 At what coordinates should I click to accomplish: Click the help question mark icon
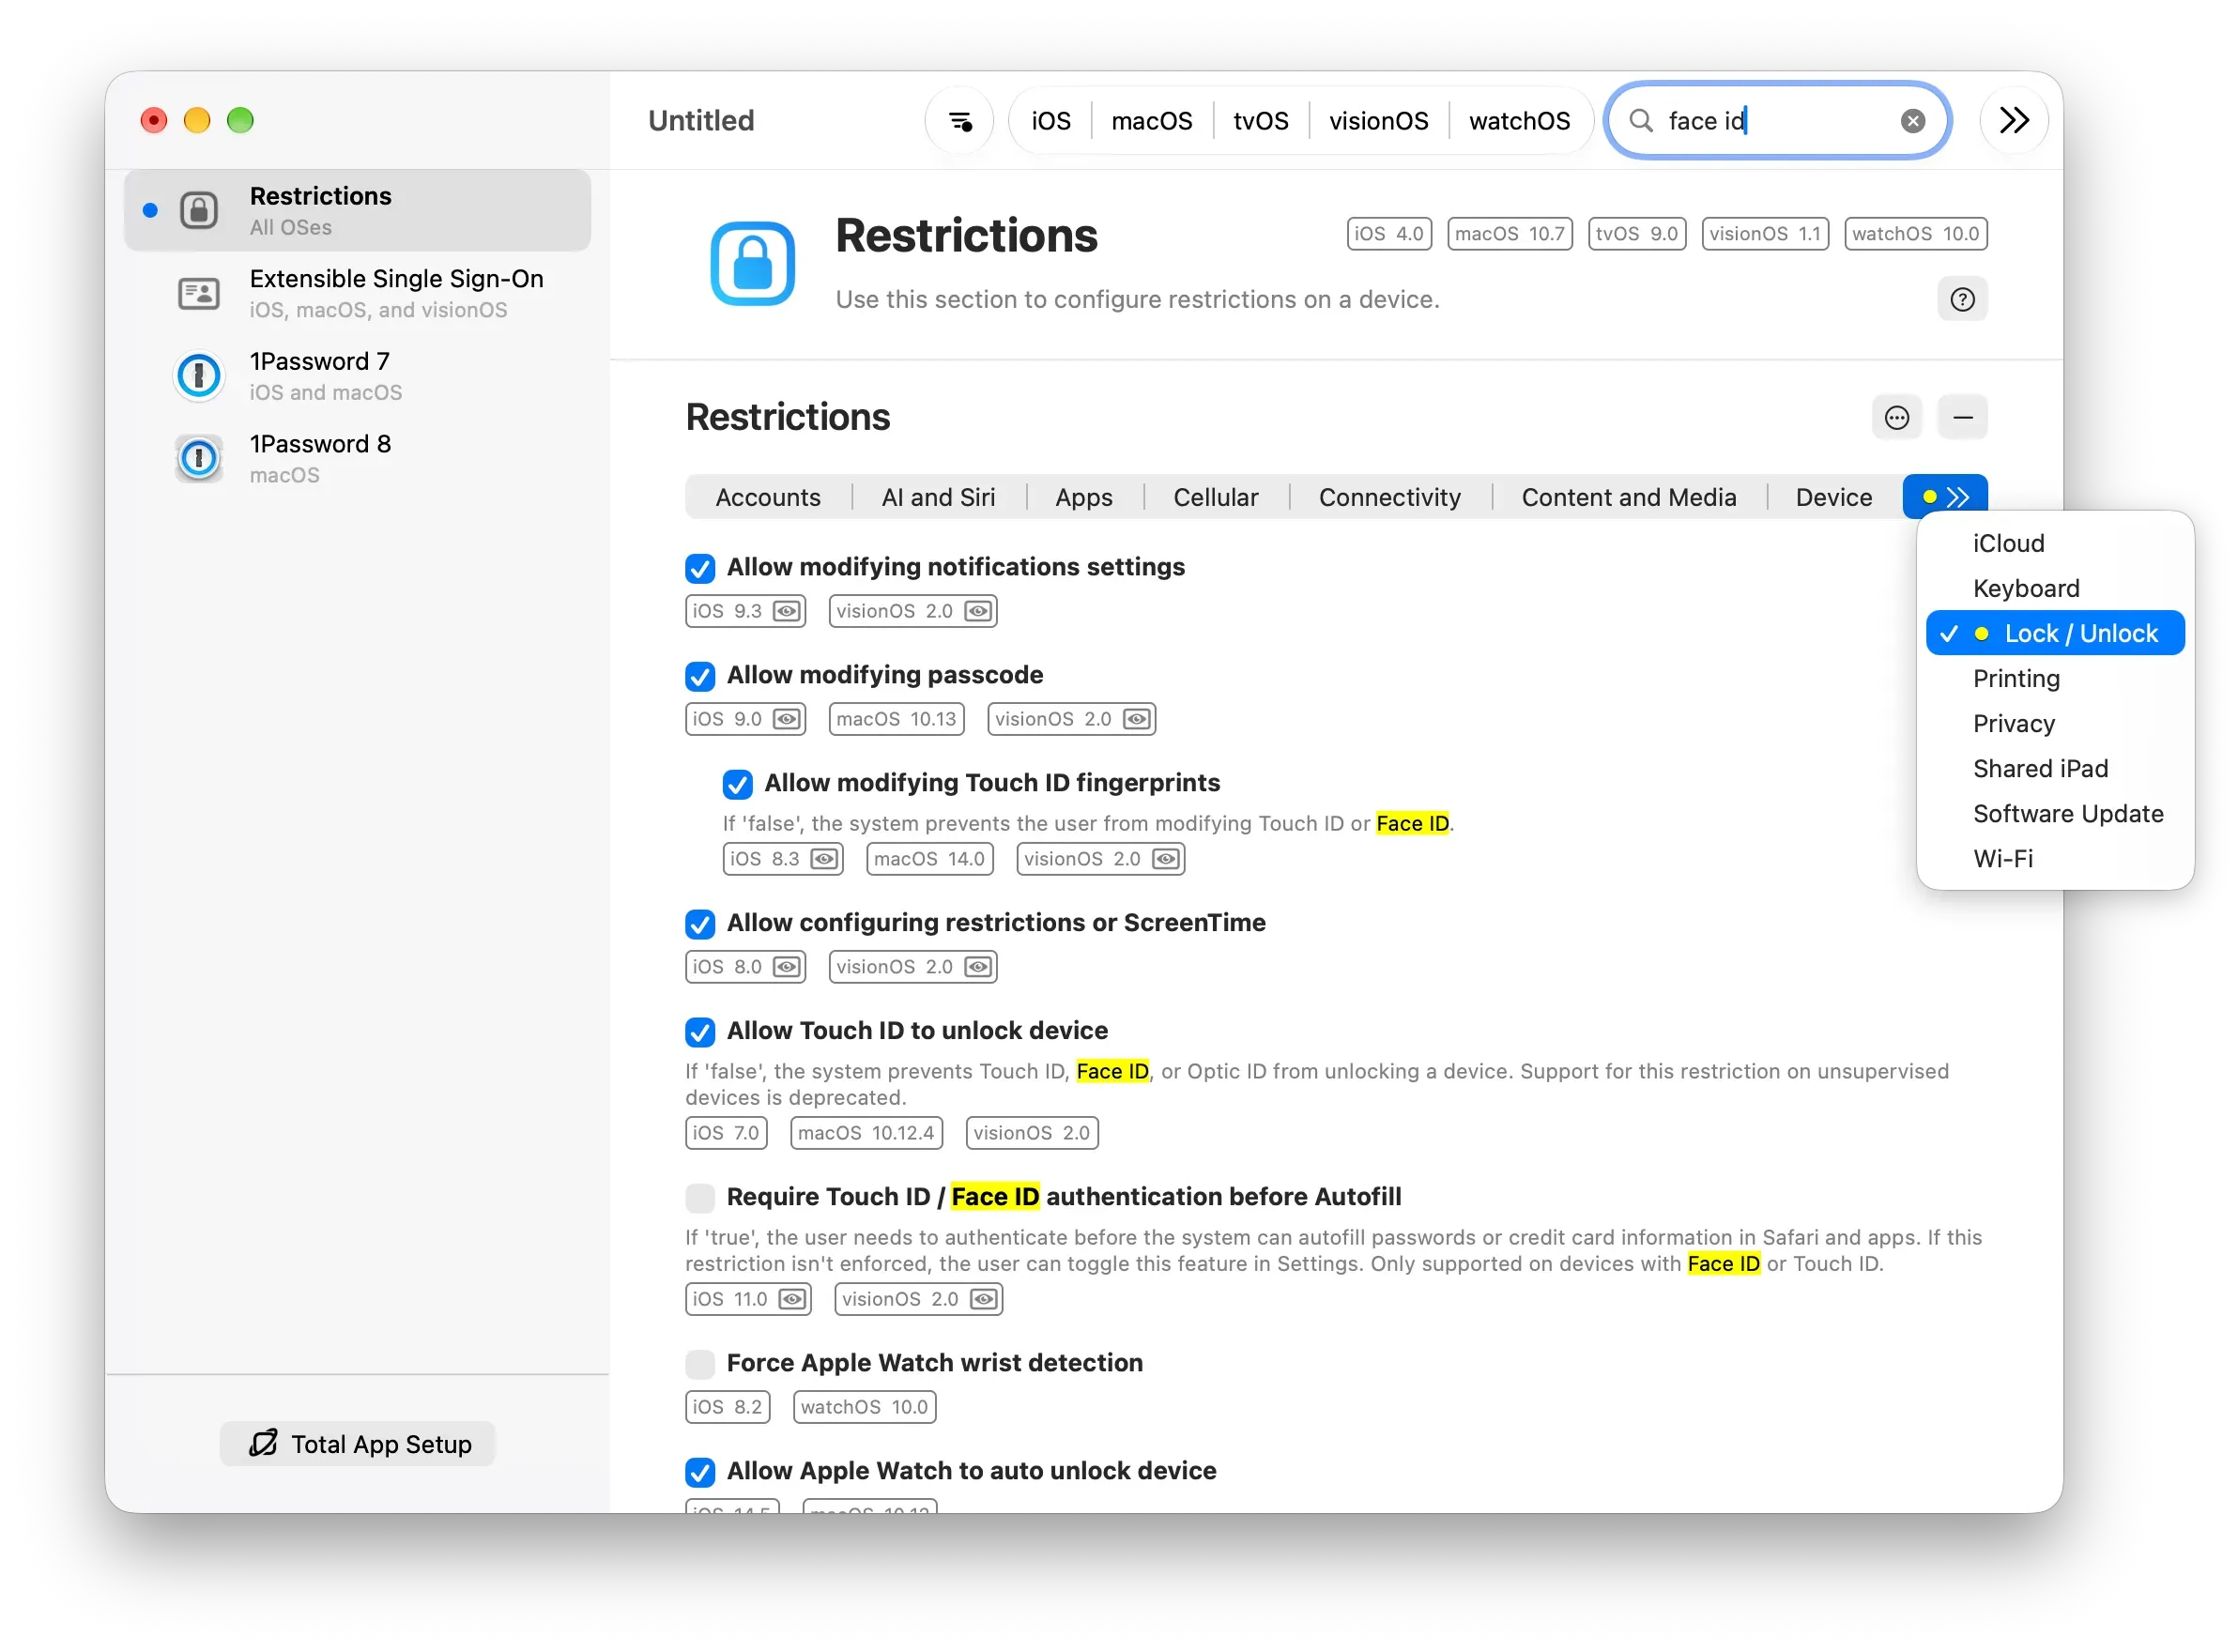click(x=1962, y=300)
